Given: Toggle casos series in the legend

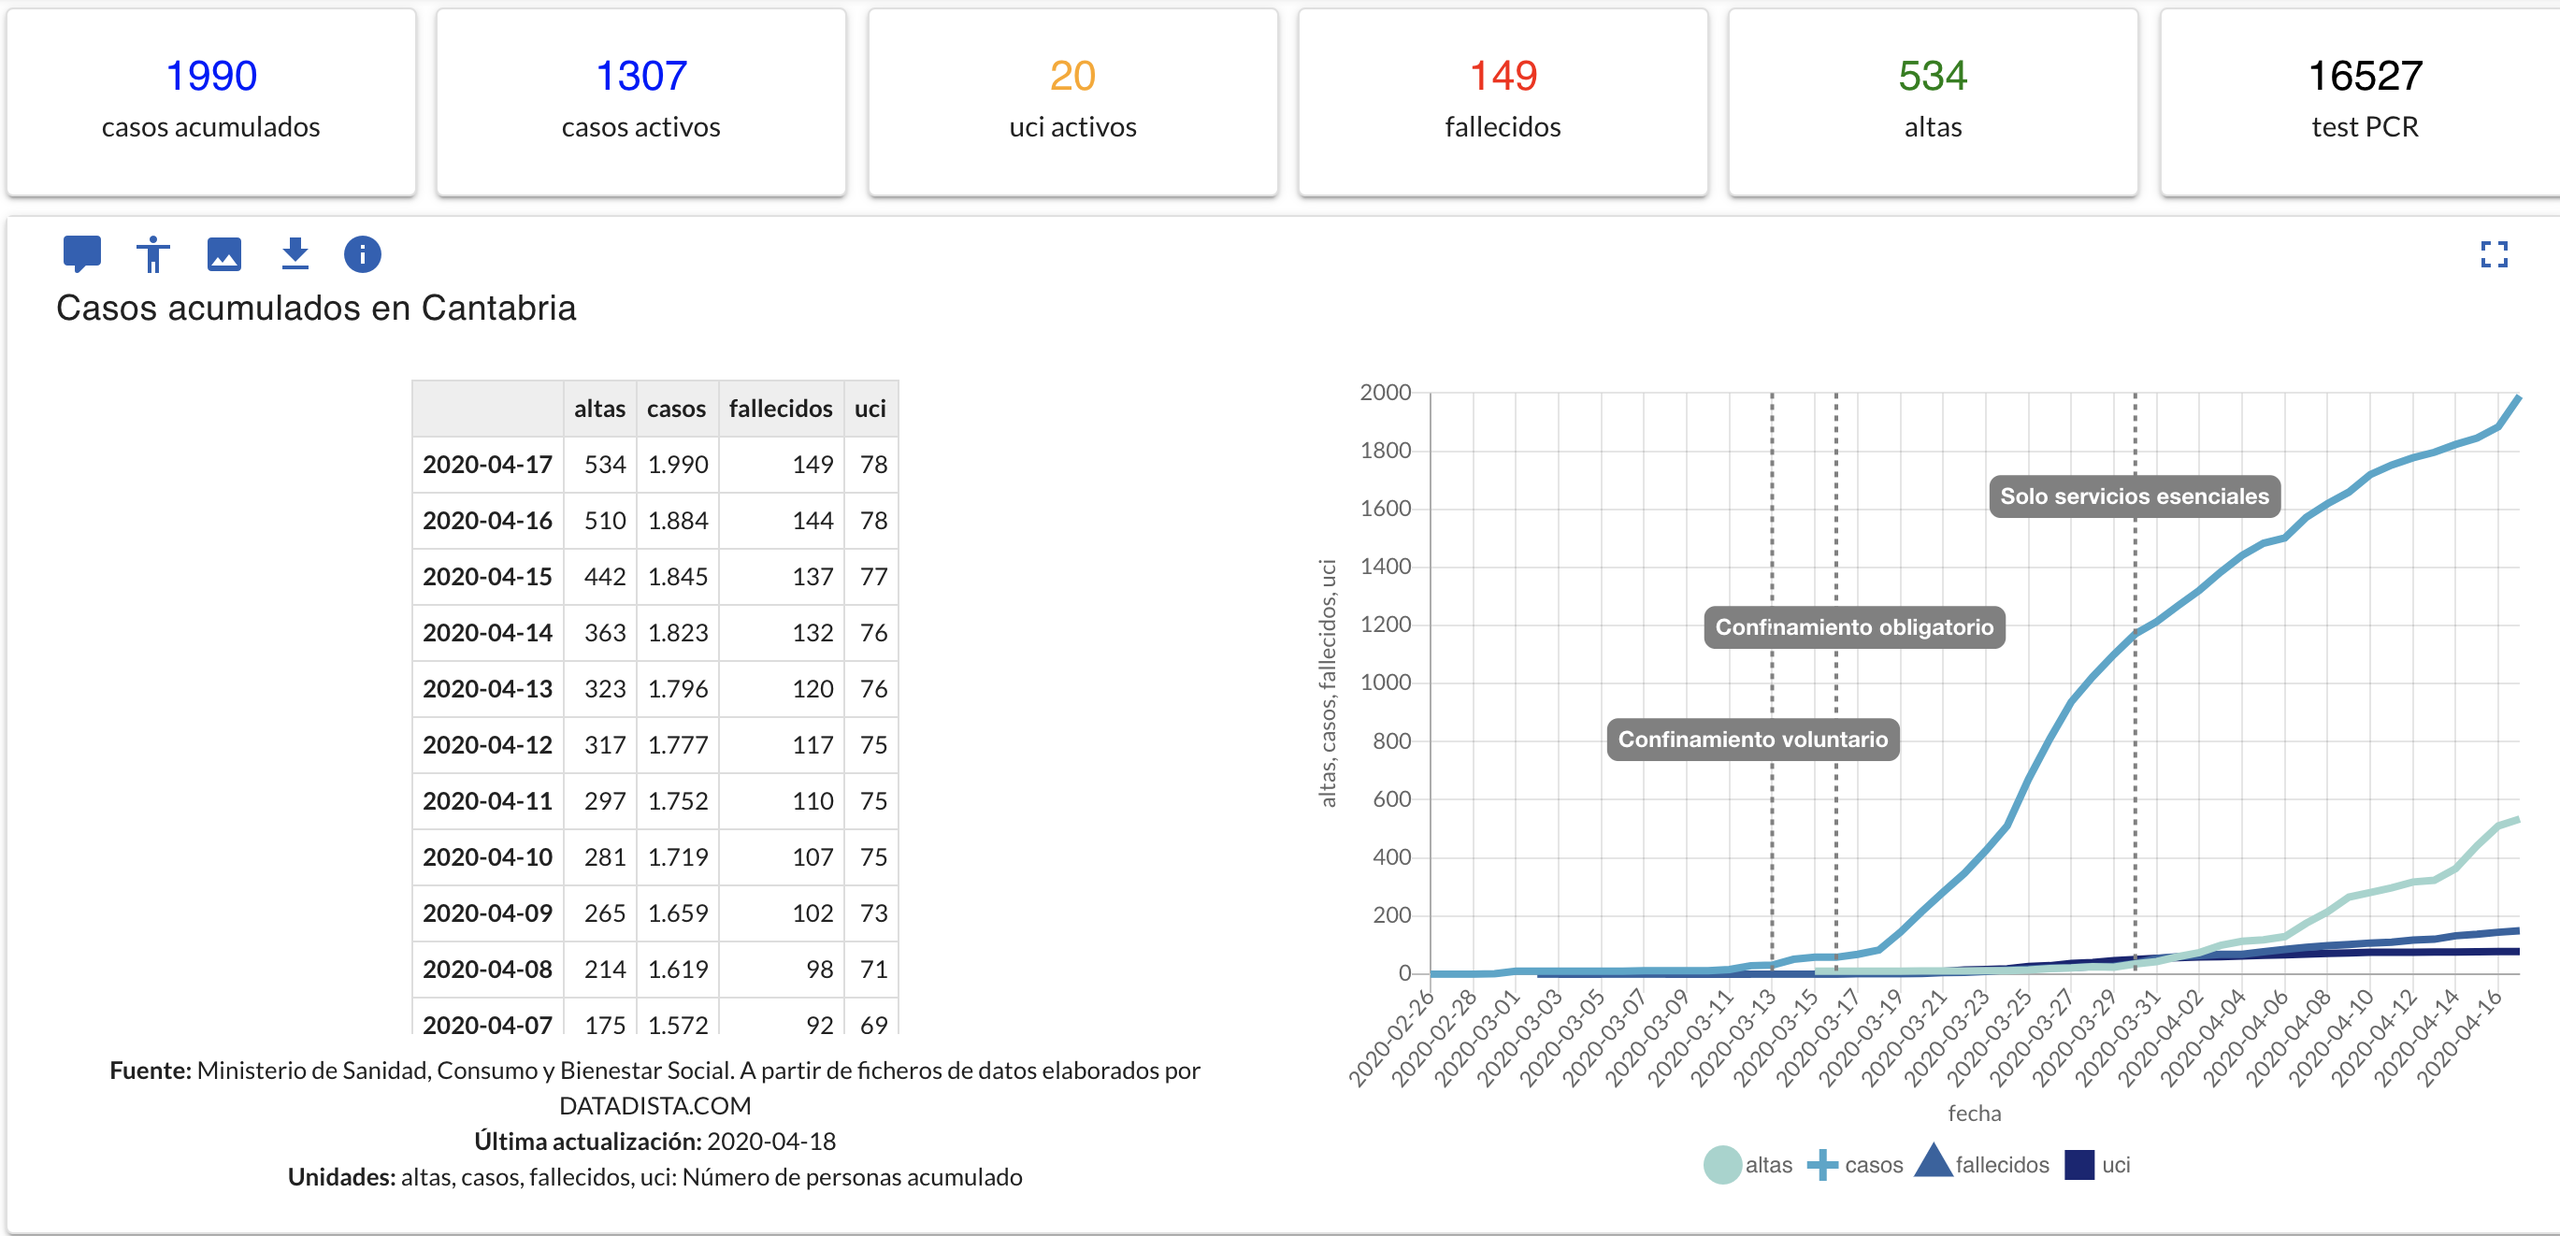Looking at the screenshot, I should tap(1823, 1165).
